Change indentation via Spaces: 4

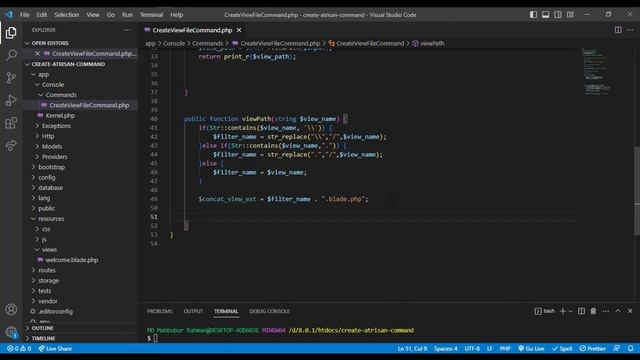click(446, 349)
